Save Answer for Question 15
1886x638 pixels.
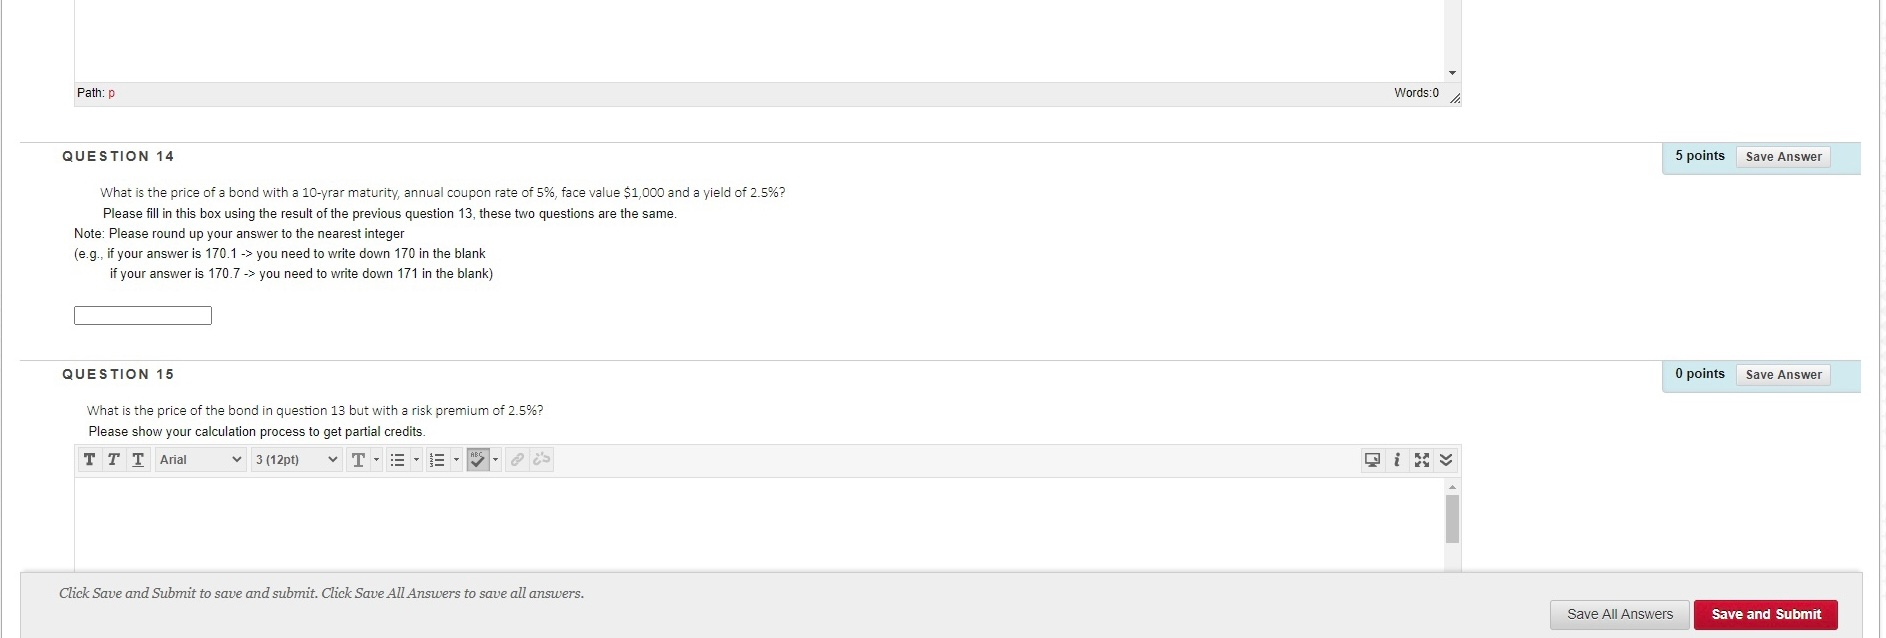point(1783,375)
